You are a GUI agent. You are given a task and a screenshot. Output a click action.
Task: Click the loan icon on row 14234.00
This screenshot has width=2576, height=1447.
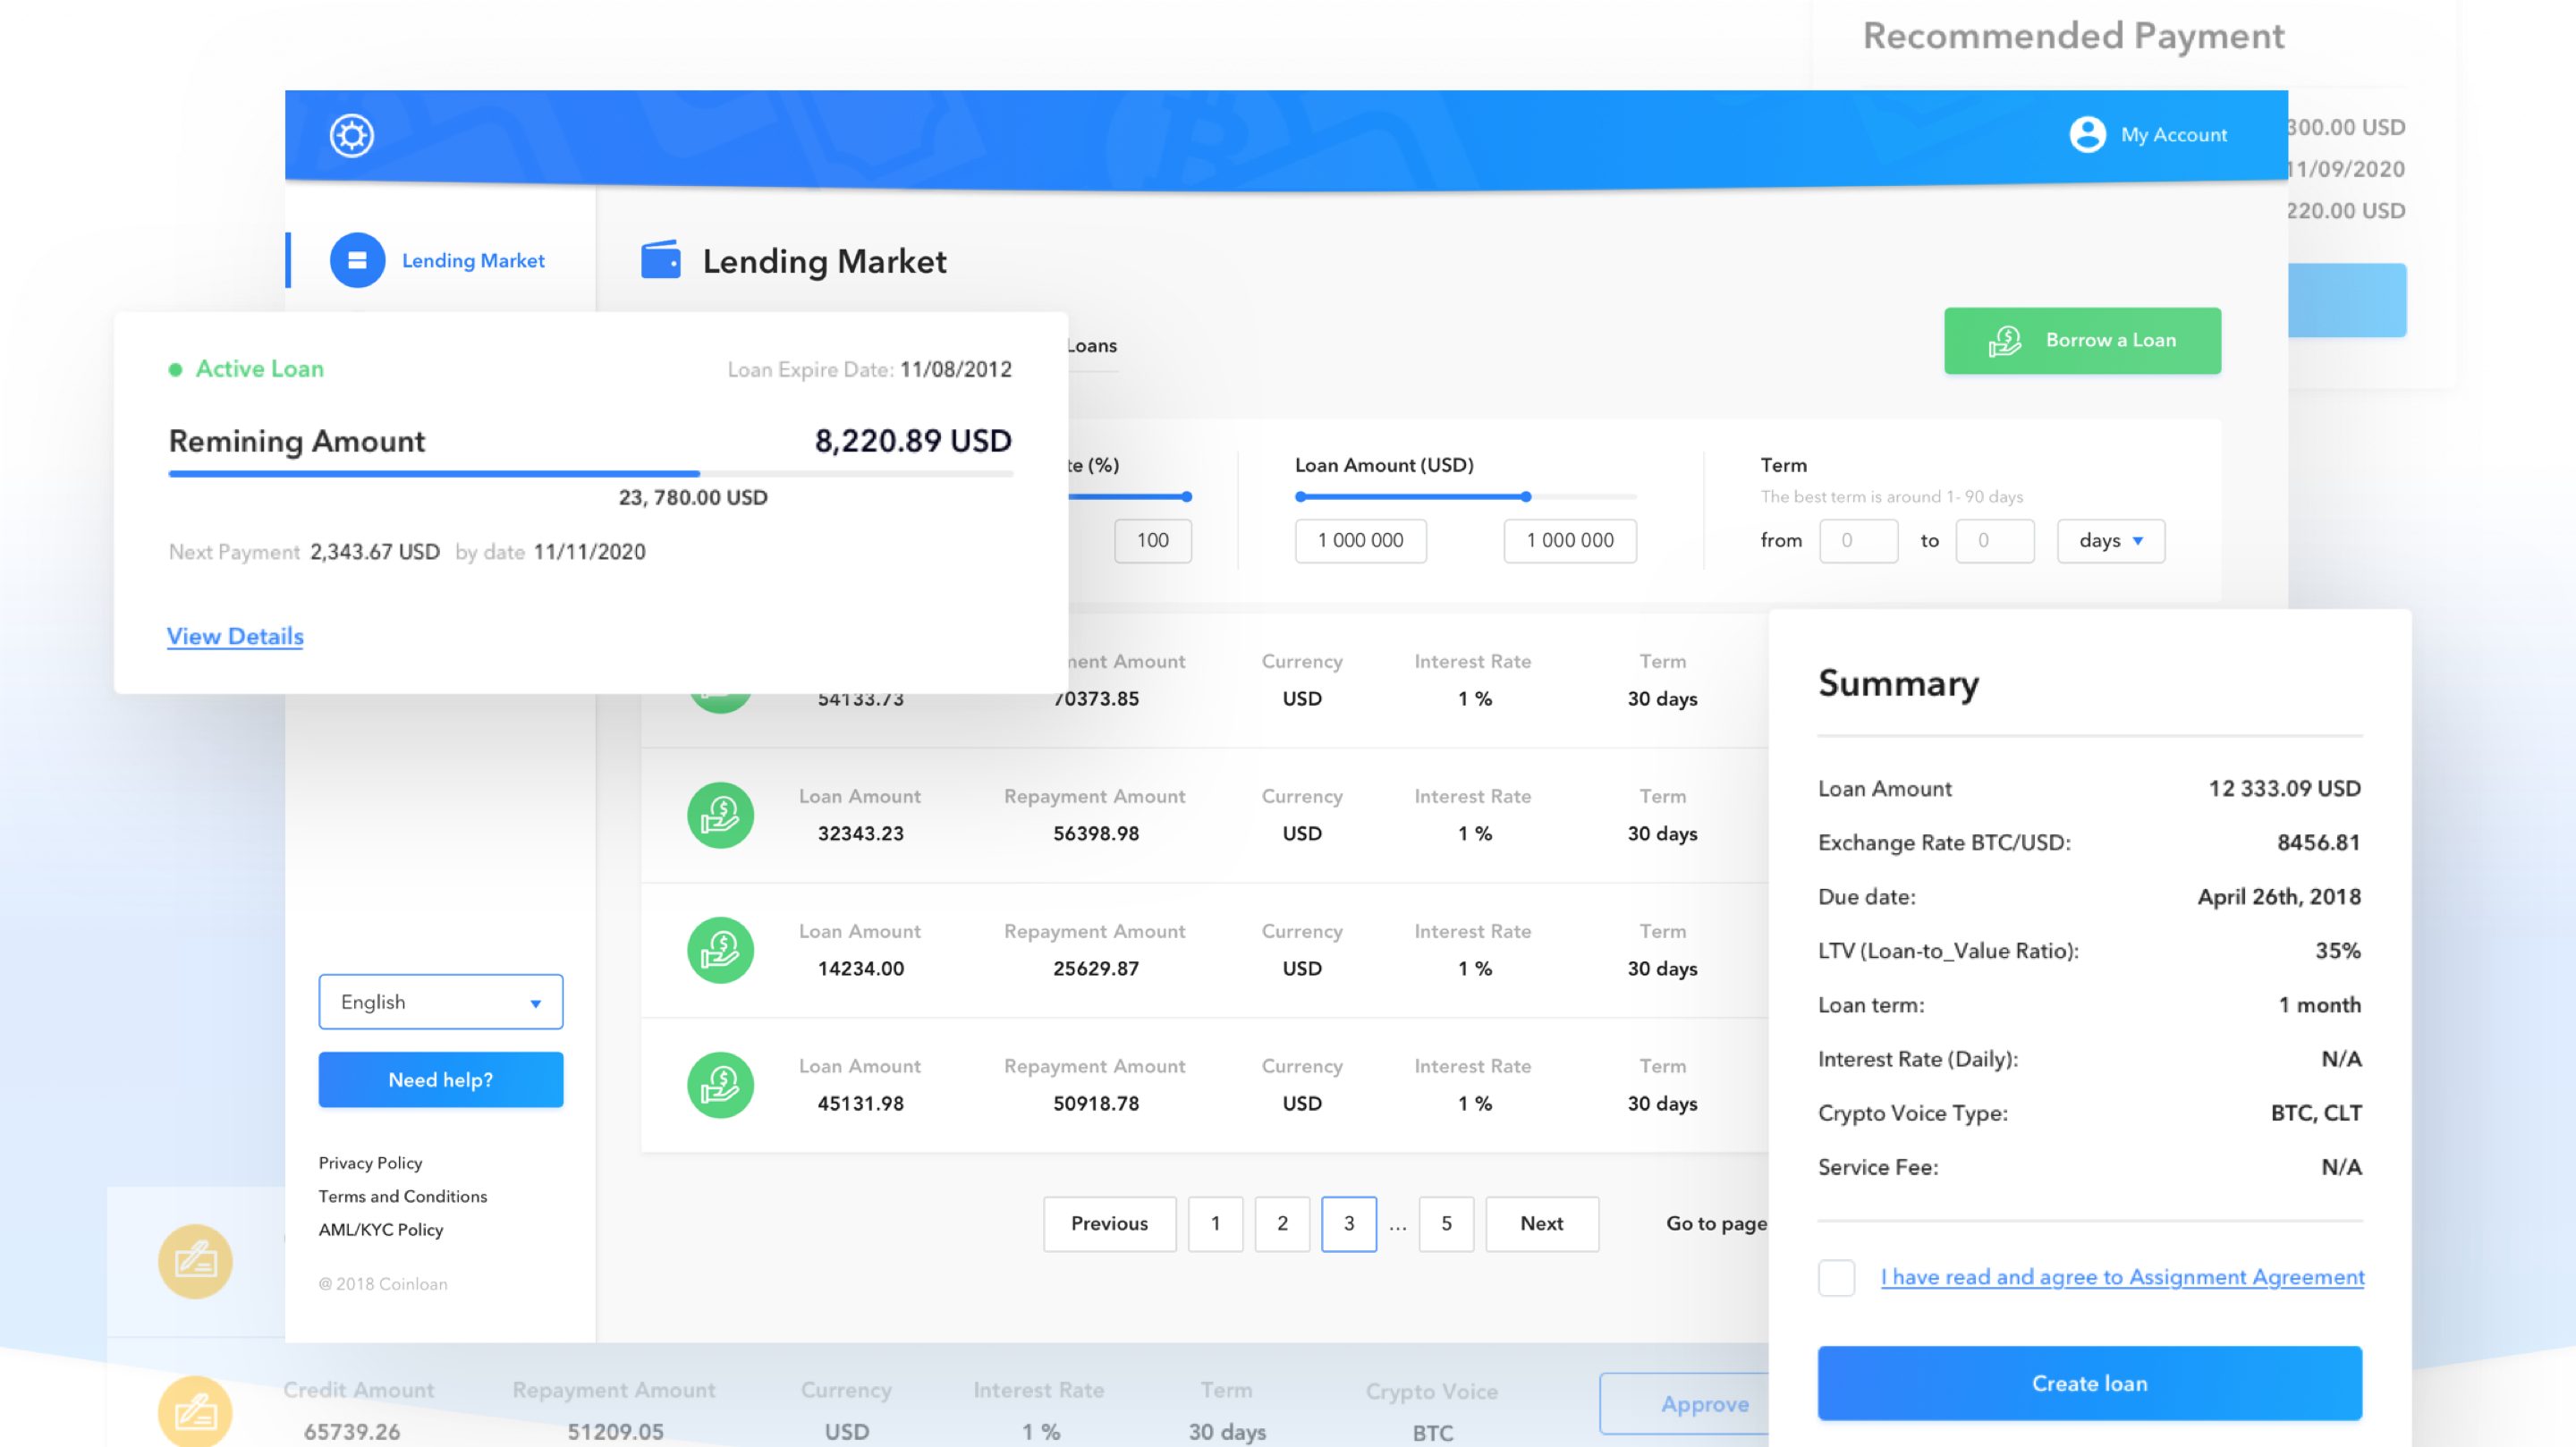[x=720, y=950]
